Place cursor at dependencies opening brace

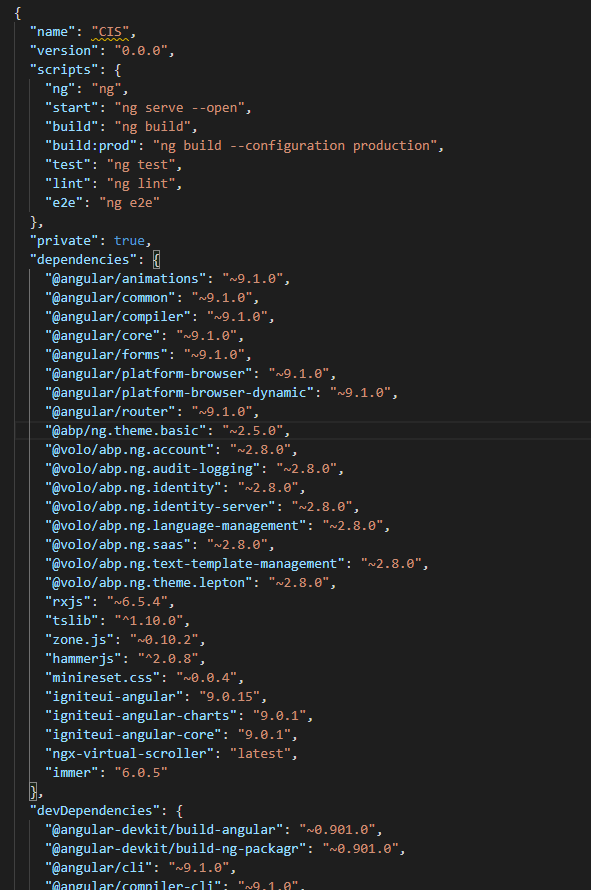click(157, 260)
